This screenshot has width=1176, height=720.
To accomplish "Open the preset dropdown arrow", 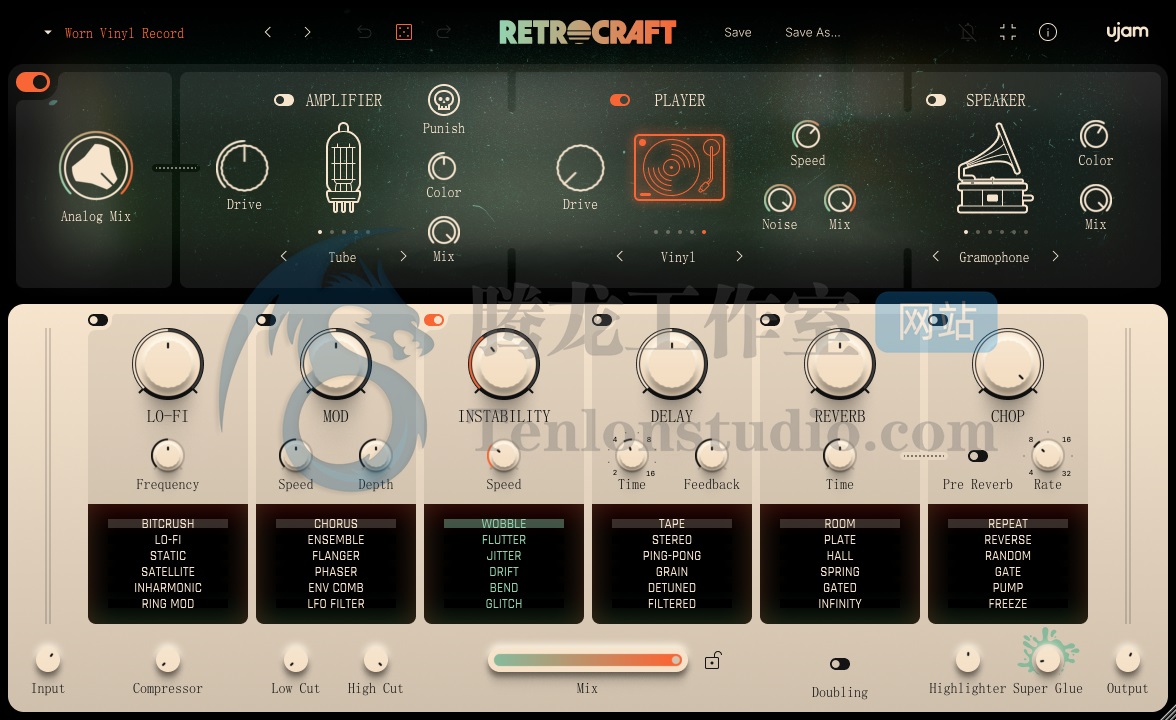I will click(x=48, y=32).
